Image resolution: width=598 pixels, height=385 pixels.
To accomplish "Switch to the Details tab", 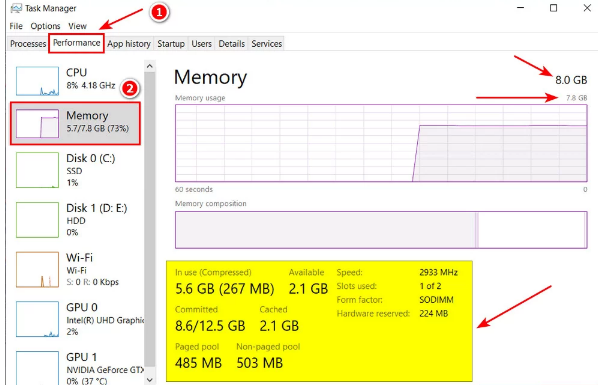I will [x=231, y=44].
